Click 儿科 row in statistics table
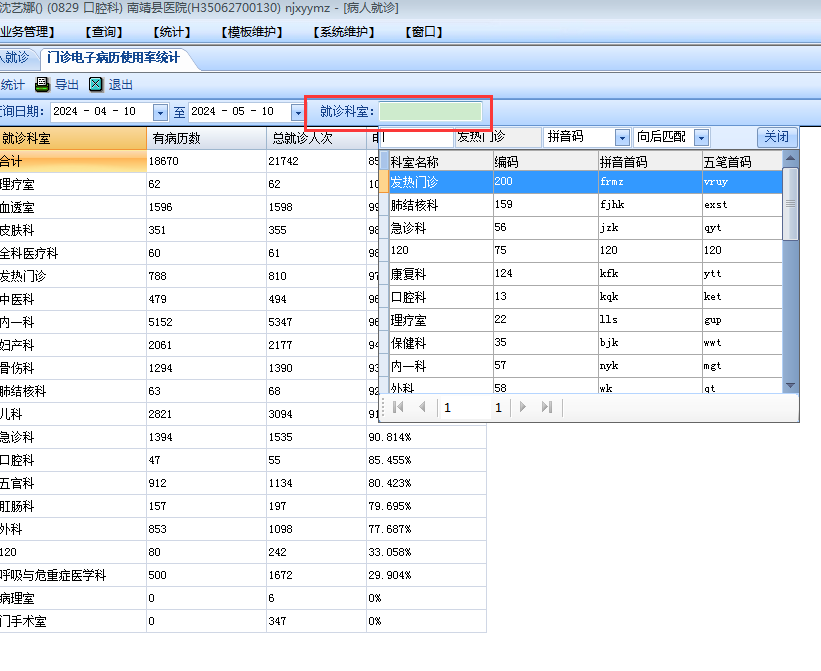This screenshot has height=671, width=821. point(188,415)
